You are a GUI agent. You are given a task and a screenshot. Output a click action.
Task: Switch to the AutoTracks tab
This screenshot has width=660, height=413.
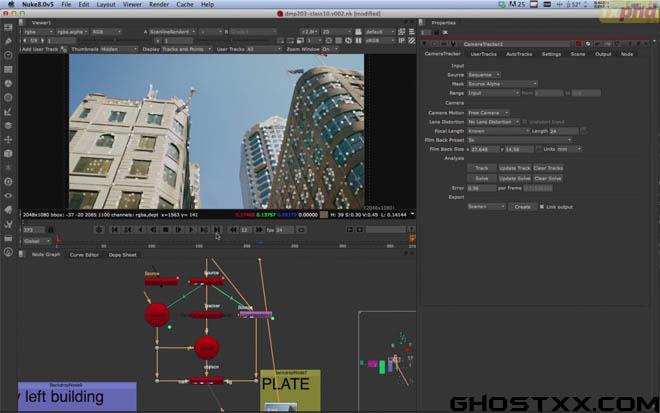tap(519, 54)
